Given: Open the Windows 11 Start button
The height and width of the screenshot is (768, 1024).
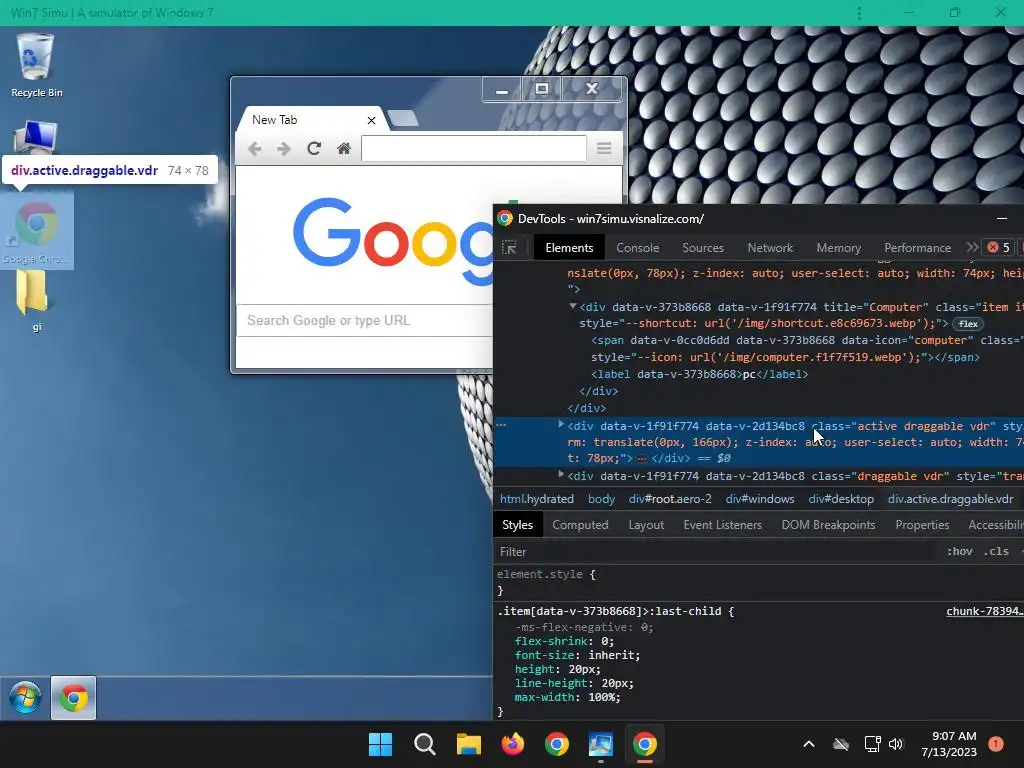Looking at the screenshot, I should 380,744.
